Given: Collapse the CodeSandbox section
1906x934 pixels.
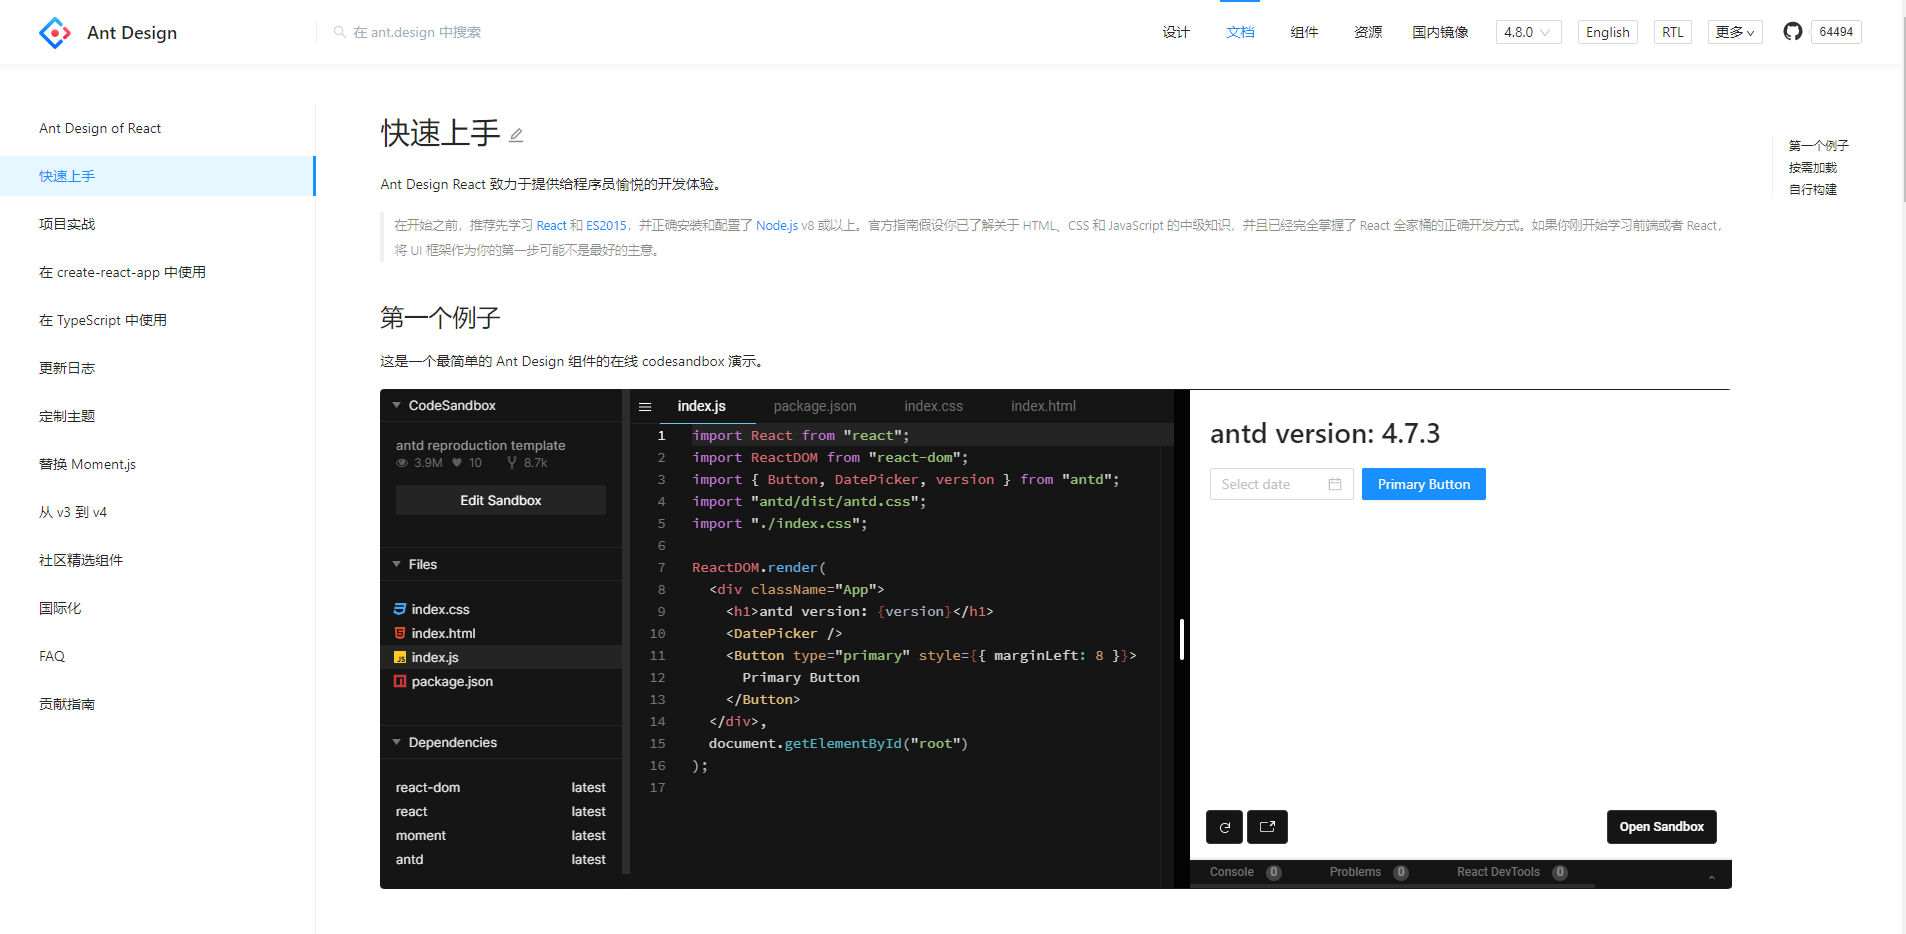Looking at the screenshot, I should point(397,405).
